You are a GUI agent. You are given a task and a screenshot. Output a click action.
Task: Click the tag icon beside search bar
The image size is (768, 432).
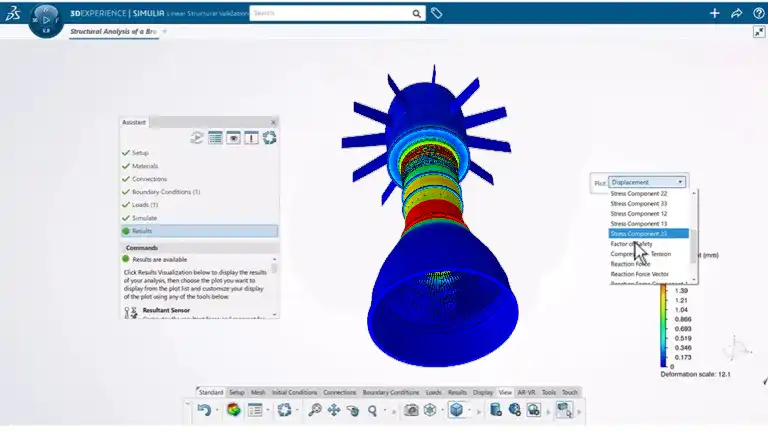pos(437,14)
